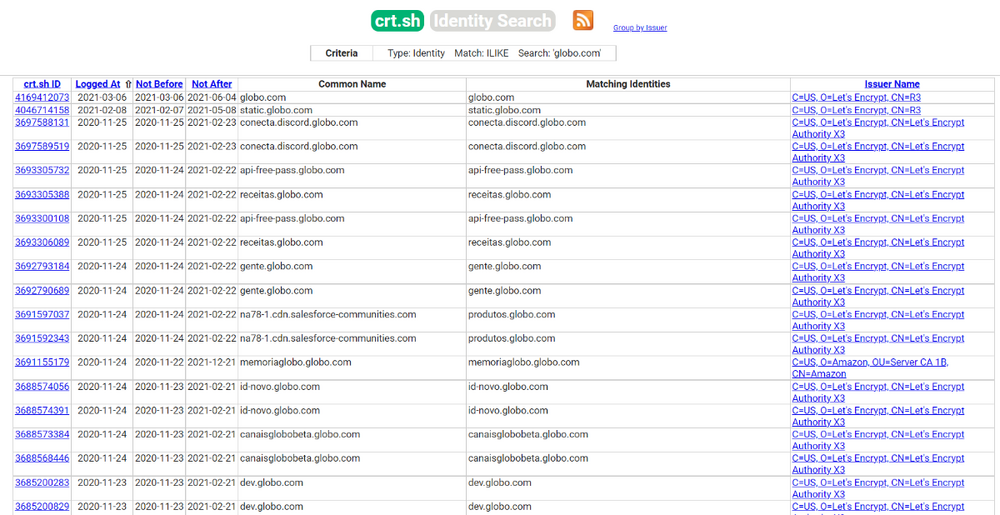The height and width of the screenshot is (515, 1000).
Task: Open issuer link in row 3697588131
Action: 878,128
